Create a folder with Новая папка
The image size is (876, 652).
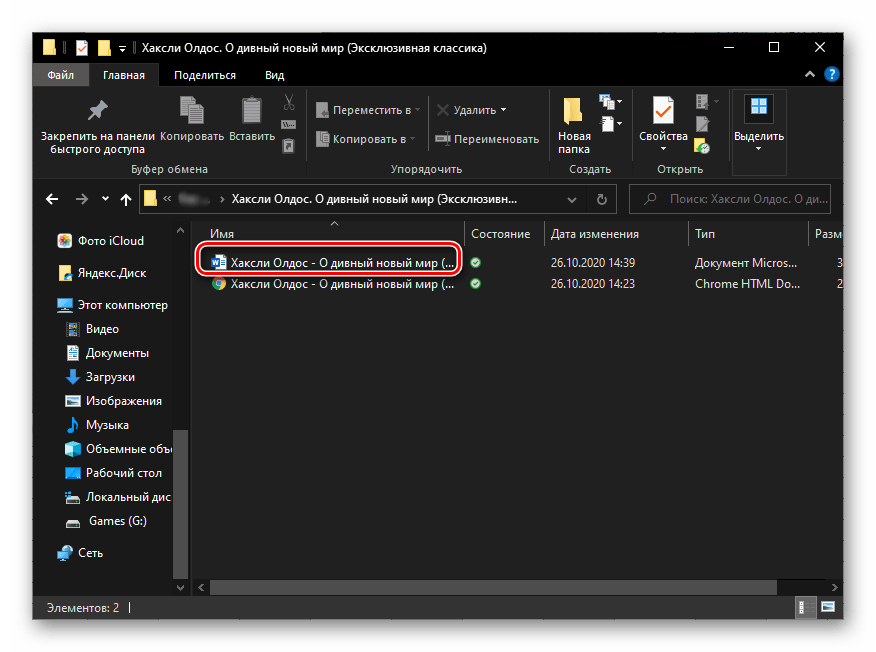(x=573, y=124)
